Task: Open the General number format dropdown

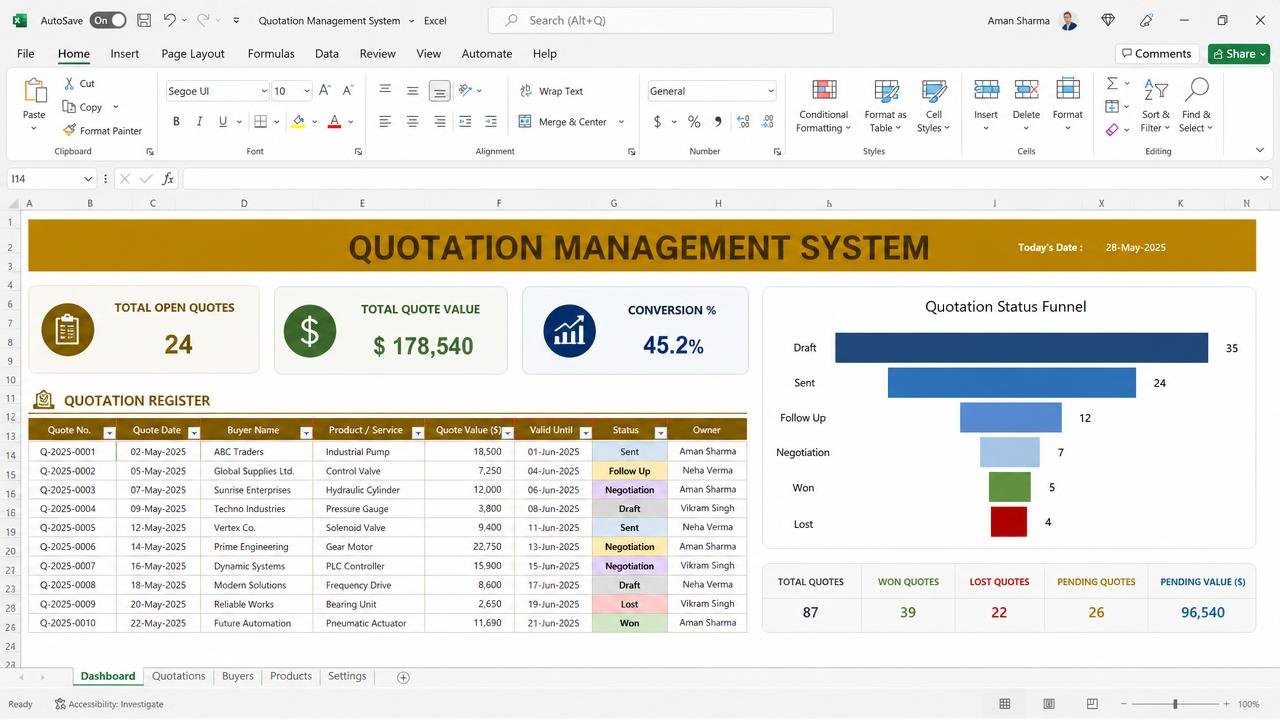Action: coord(771,91)
